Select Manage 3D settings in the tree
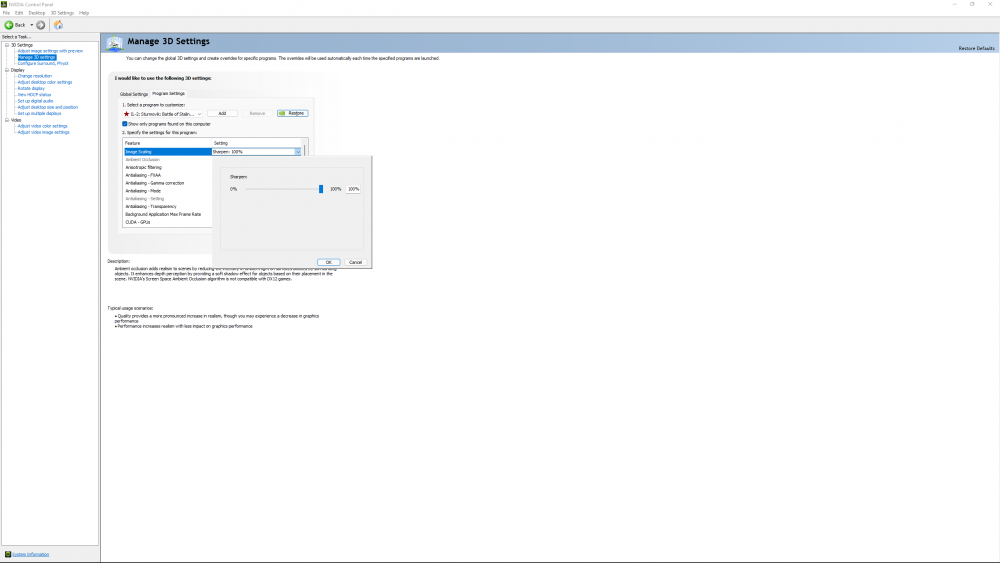The width and height of the screenshot is (1000, 563). point(36,57)
